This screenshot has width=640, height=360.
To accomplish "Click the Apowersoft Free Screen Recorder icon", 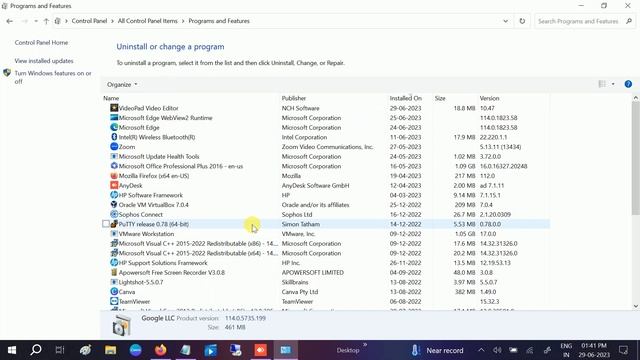I will tap(114, 272).
